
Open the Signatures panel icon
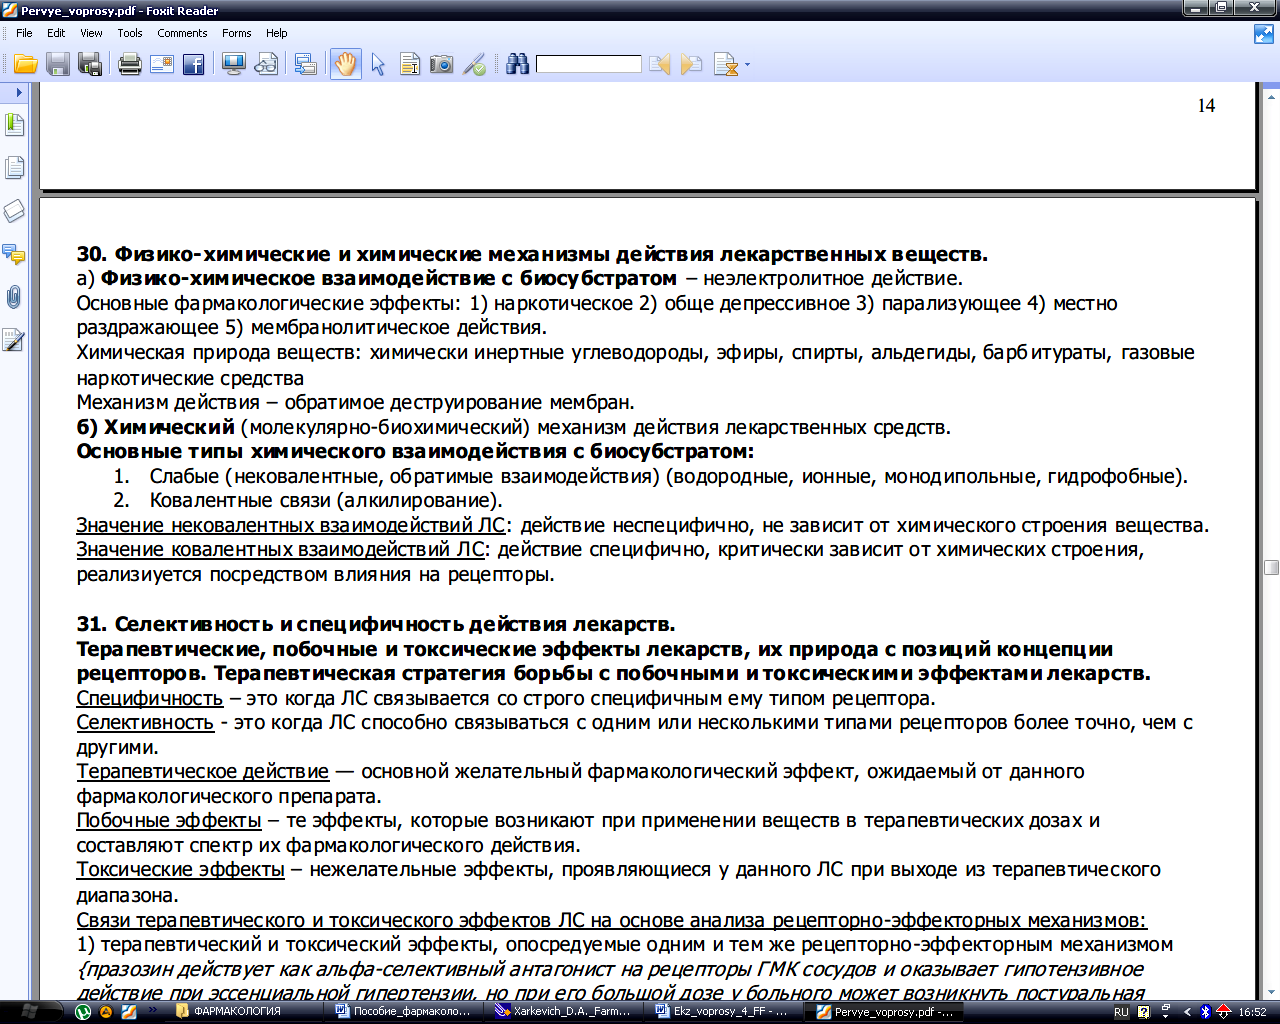(x=14, y=341)
